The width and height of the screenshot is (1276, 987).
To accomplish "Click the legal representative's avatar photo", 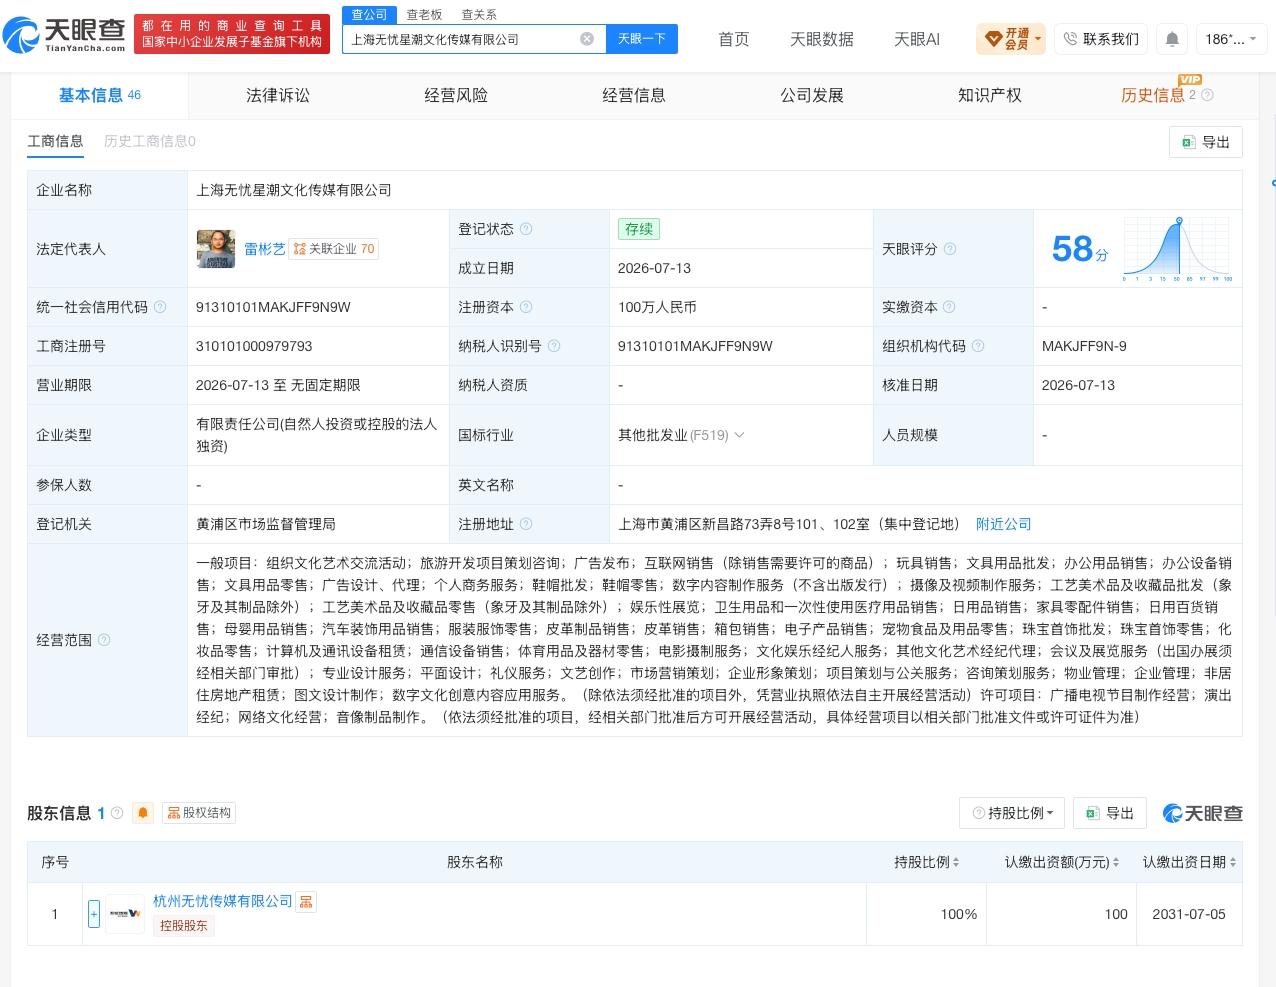I will click(x=216, y=249).
